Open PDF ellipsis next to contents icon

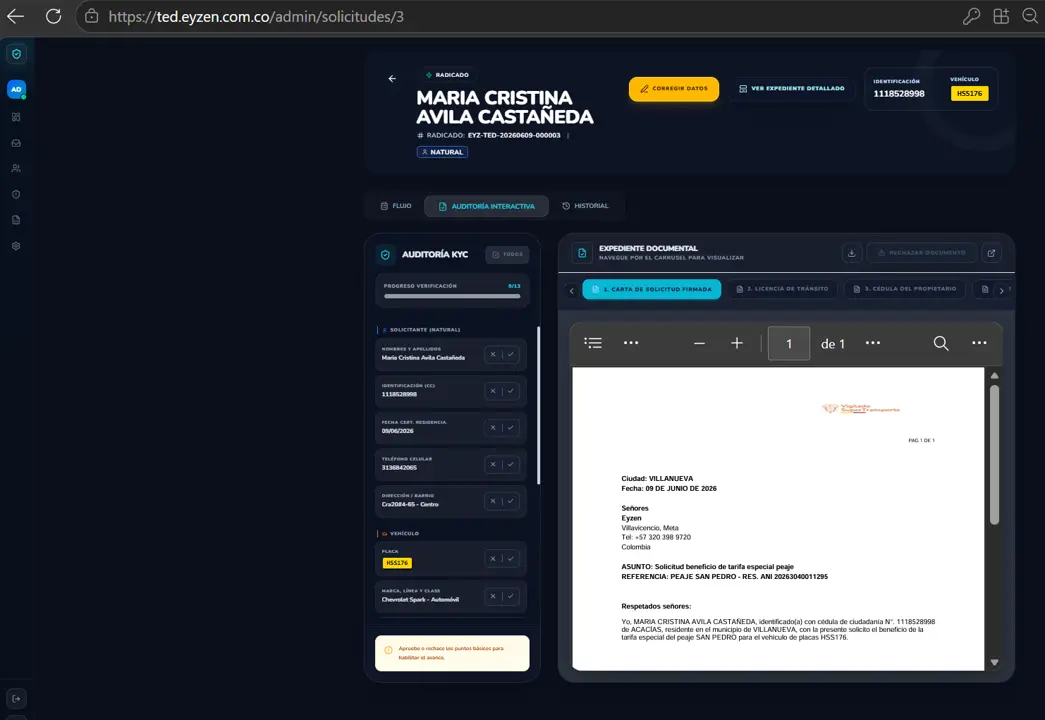coord(630,343)
